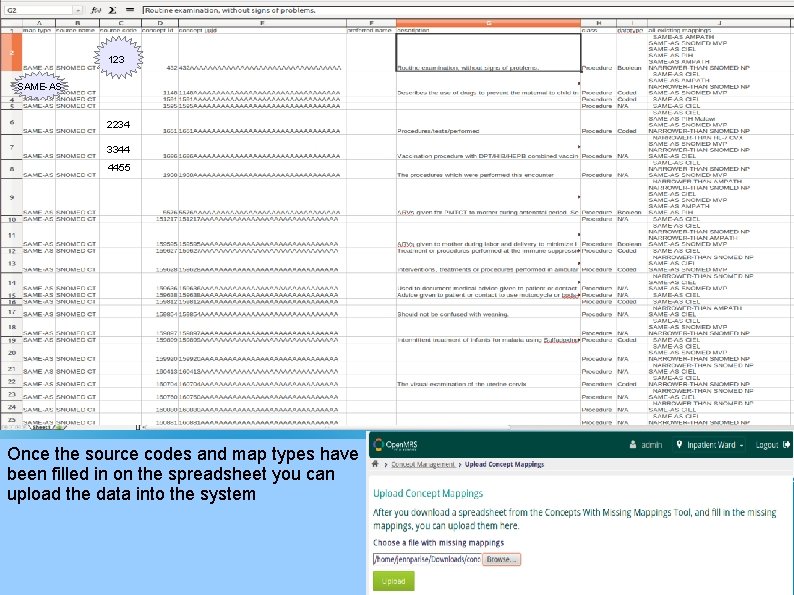Image resolution: width=794 pixels, height=595 pixels.
Task: Select column A header
Action: click(39, 23)
